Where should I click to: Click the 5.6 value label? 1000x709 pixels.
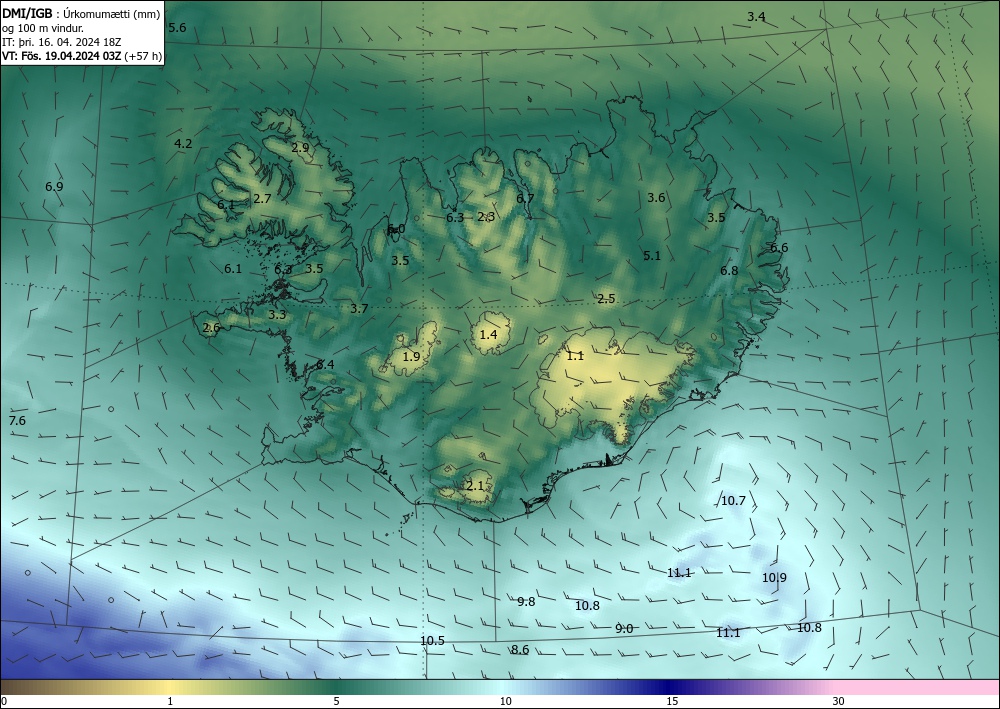(177, 27)
